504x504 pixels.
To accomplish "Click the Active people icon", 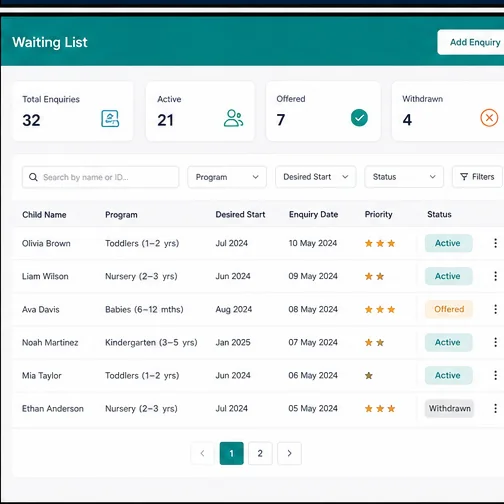I will pyautogui.click(x=233, y=118).
